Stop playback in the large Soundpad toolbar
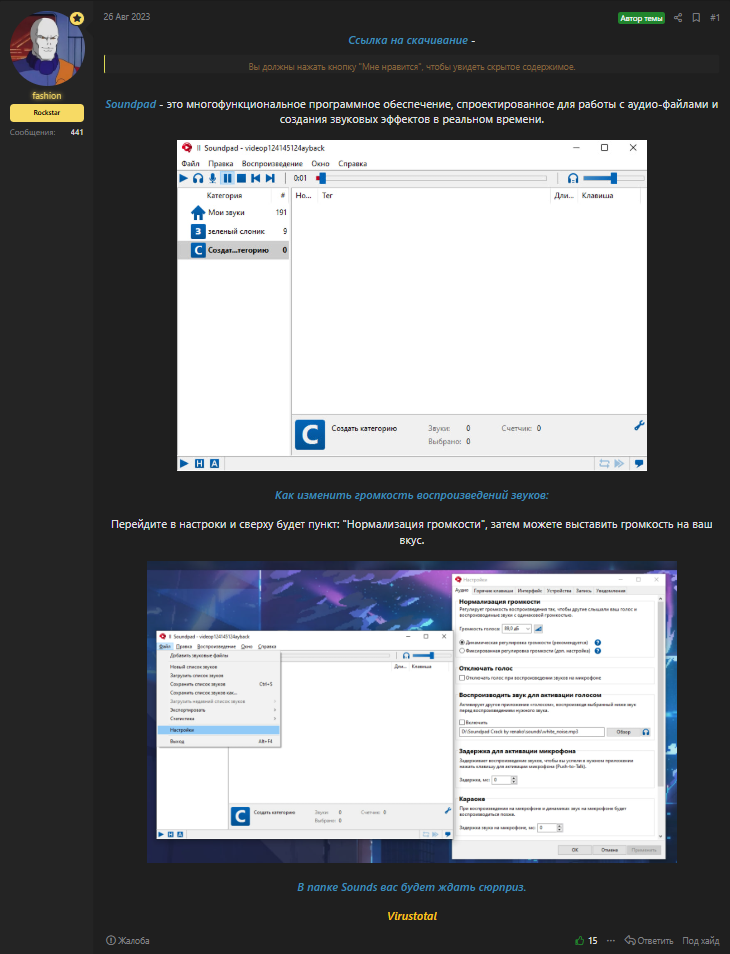 pos(242,178)
